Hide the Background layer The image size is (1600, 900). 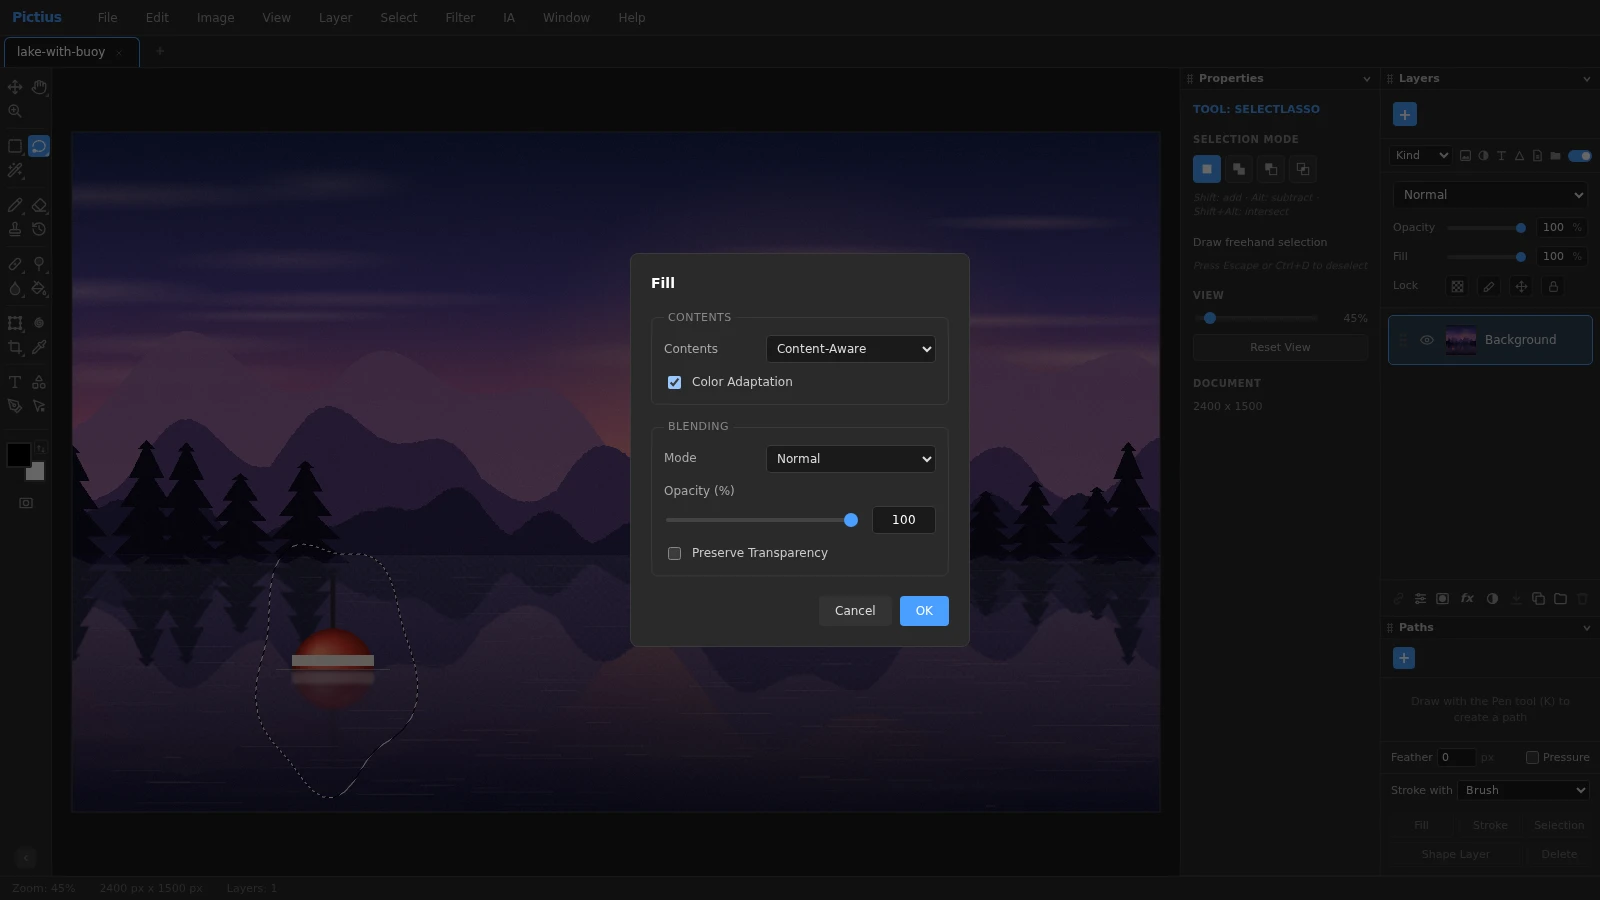point(1427,340)
